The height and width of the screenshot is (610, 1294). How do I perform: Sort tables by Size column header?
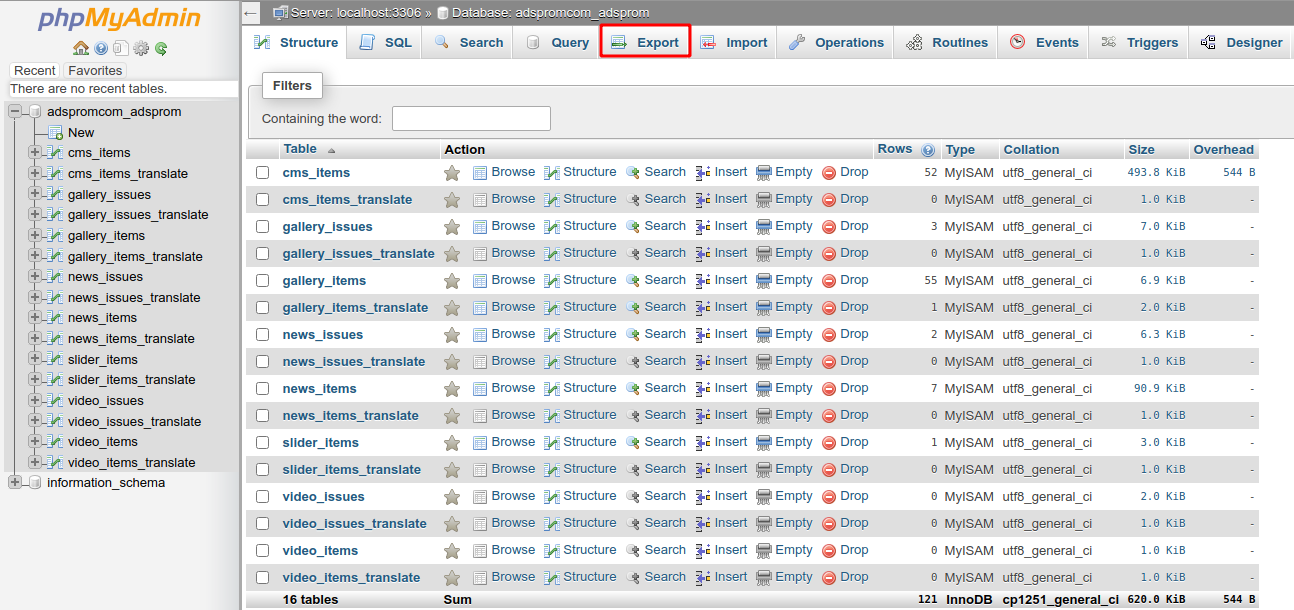click(x=1141, y=150)
